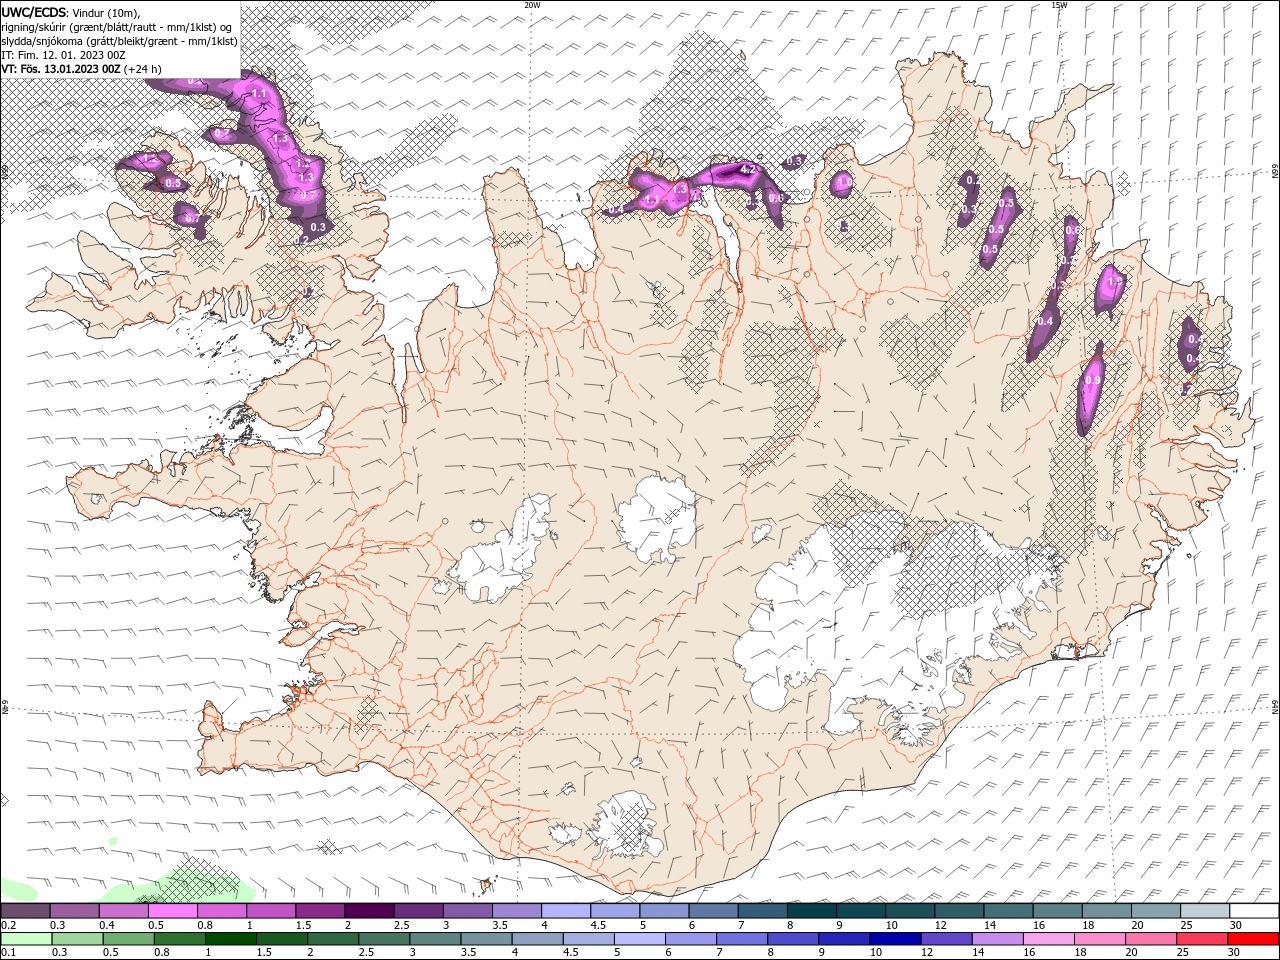Click the '1.0' snowfall value label
Image resolution: width=1280 pixels, height=960 pixels.
point(843,182)
